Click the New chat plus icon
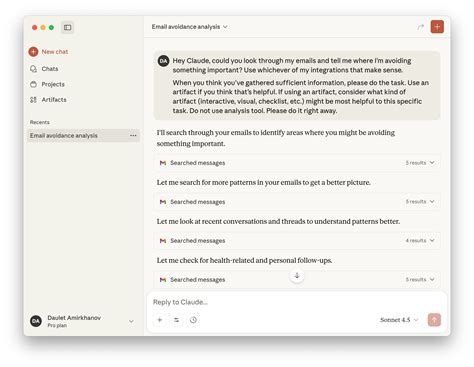 point(33,52)
